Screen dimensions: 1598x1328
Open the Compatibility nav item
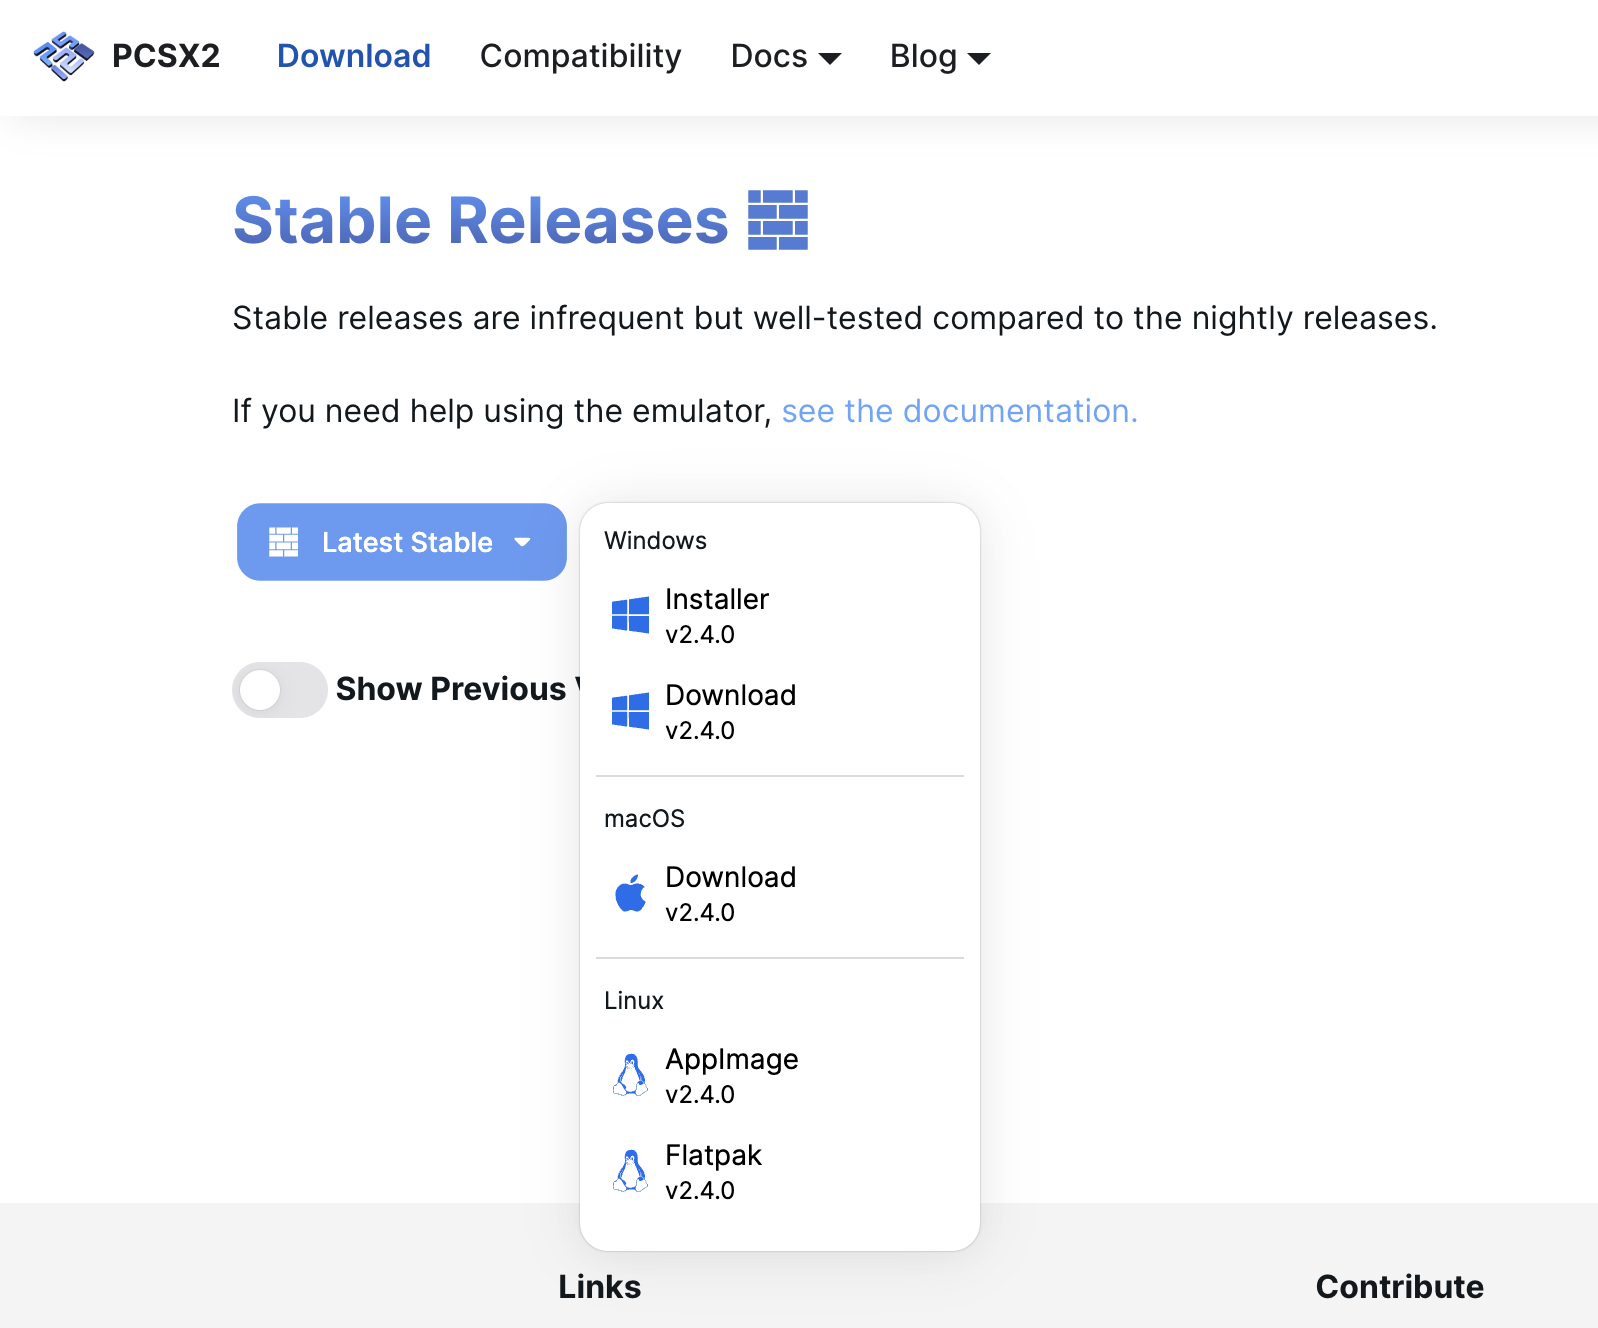(x=580, y=57)
